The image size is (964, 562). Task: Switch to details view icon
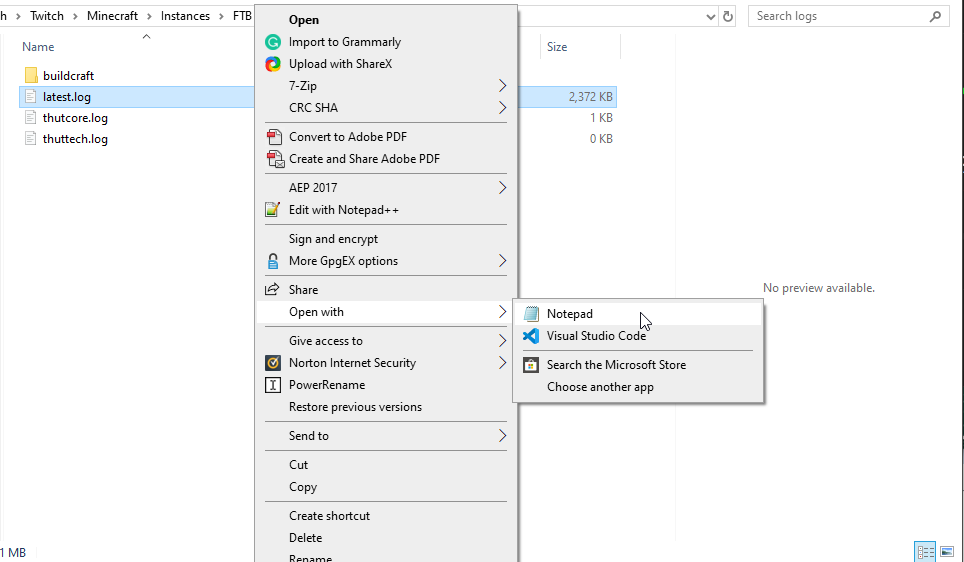(x=925, y=552)
